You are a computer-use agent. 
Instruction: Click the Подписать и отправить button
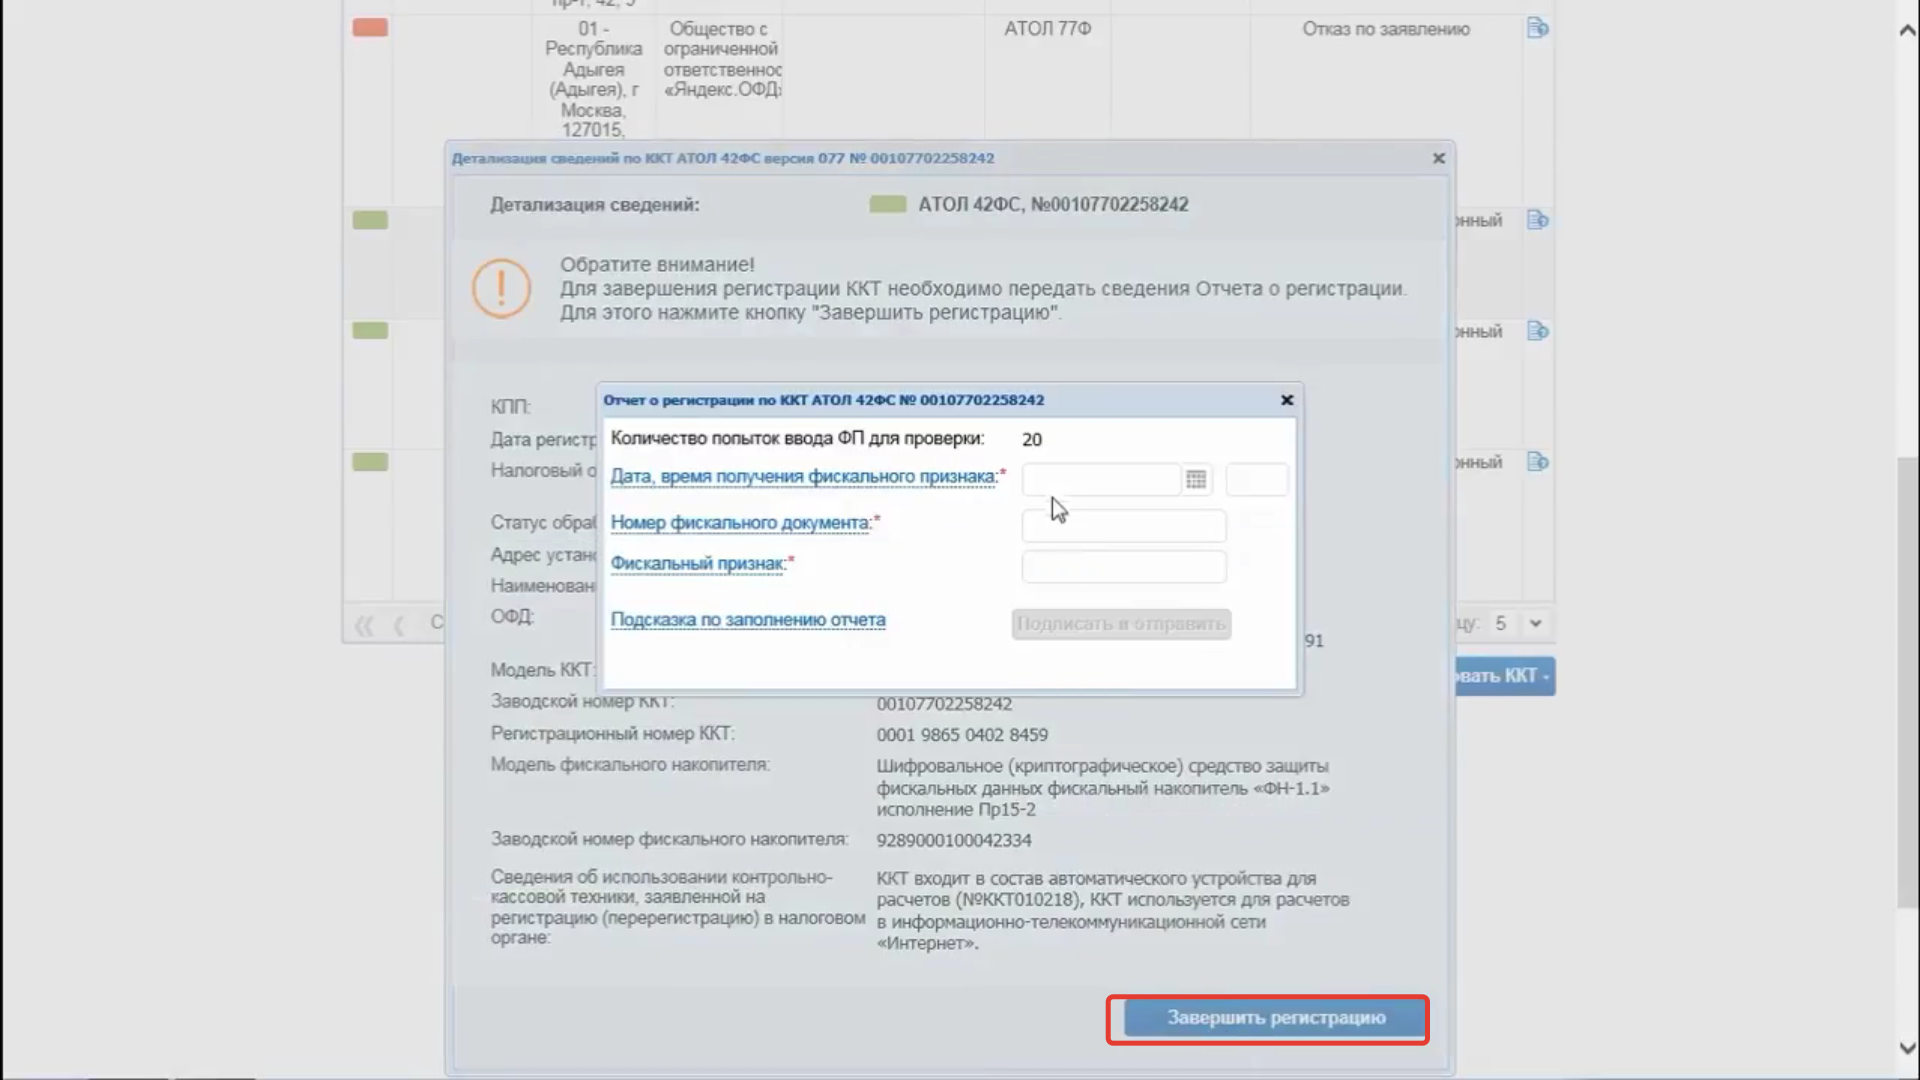click(x=1121, y=624)
